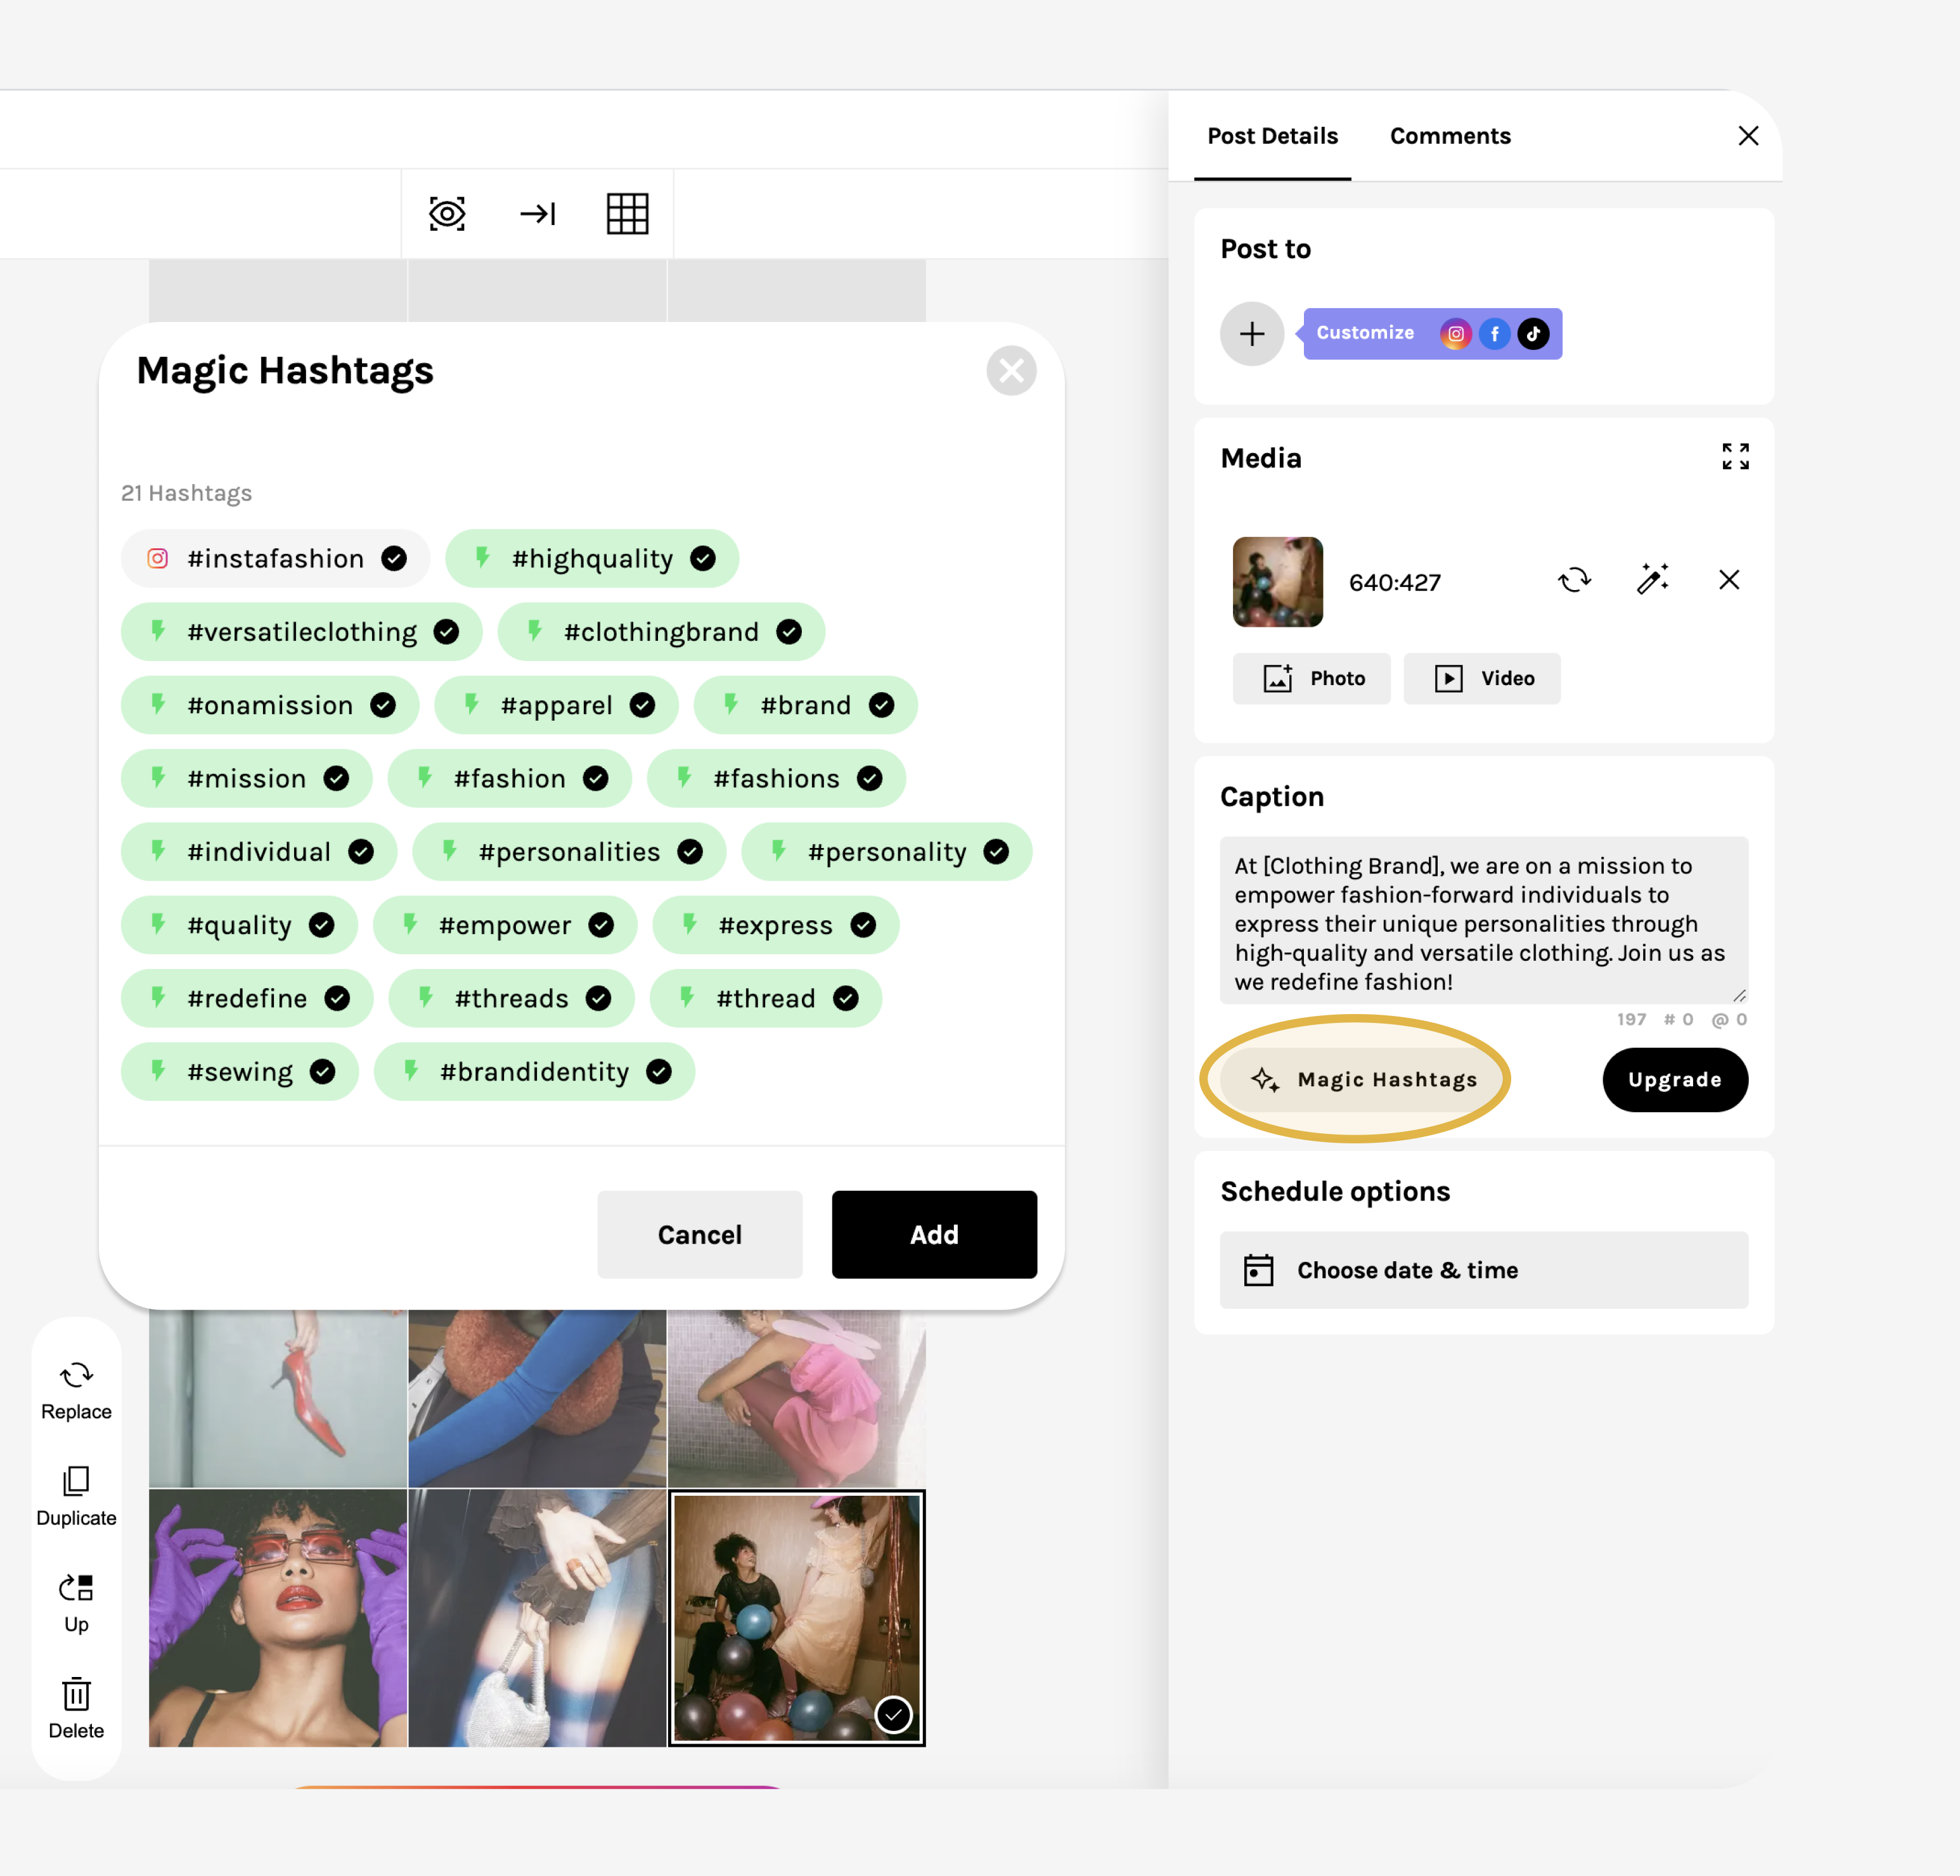Toggle the #clothingbrand hashtag chip
This screenshot has height=1876, width=1960.
tap(661, 632)
